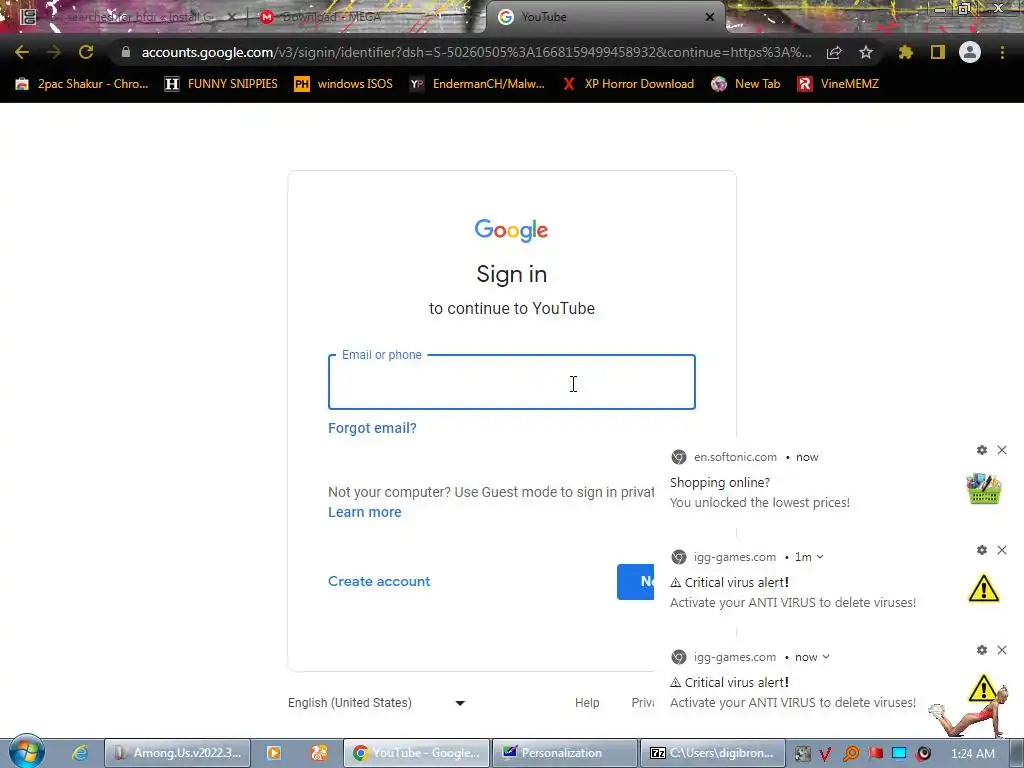
Task: Go back with the browser back arrow
Action: point(22,52)
